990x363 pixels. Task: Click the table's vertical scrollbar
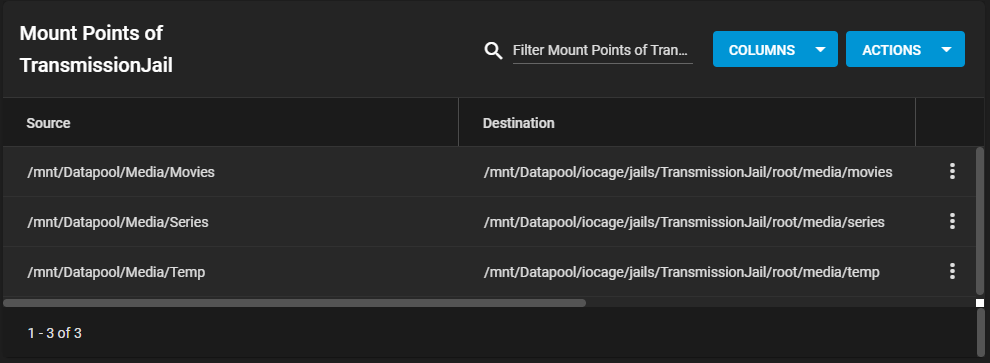pos(979,220)
